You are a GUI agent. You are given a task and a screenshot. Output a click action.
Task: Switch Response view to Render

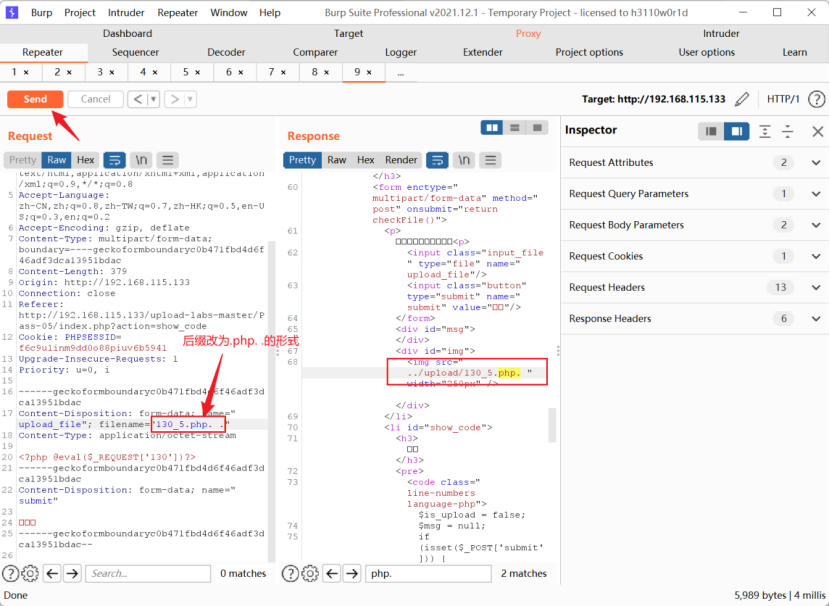[x=401, y=160]
